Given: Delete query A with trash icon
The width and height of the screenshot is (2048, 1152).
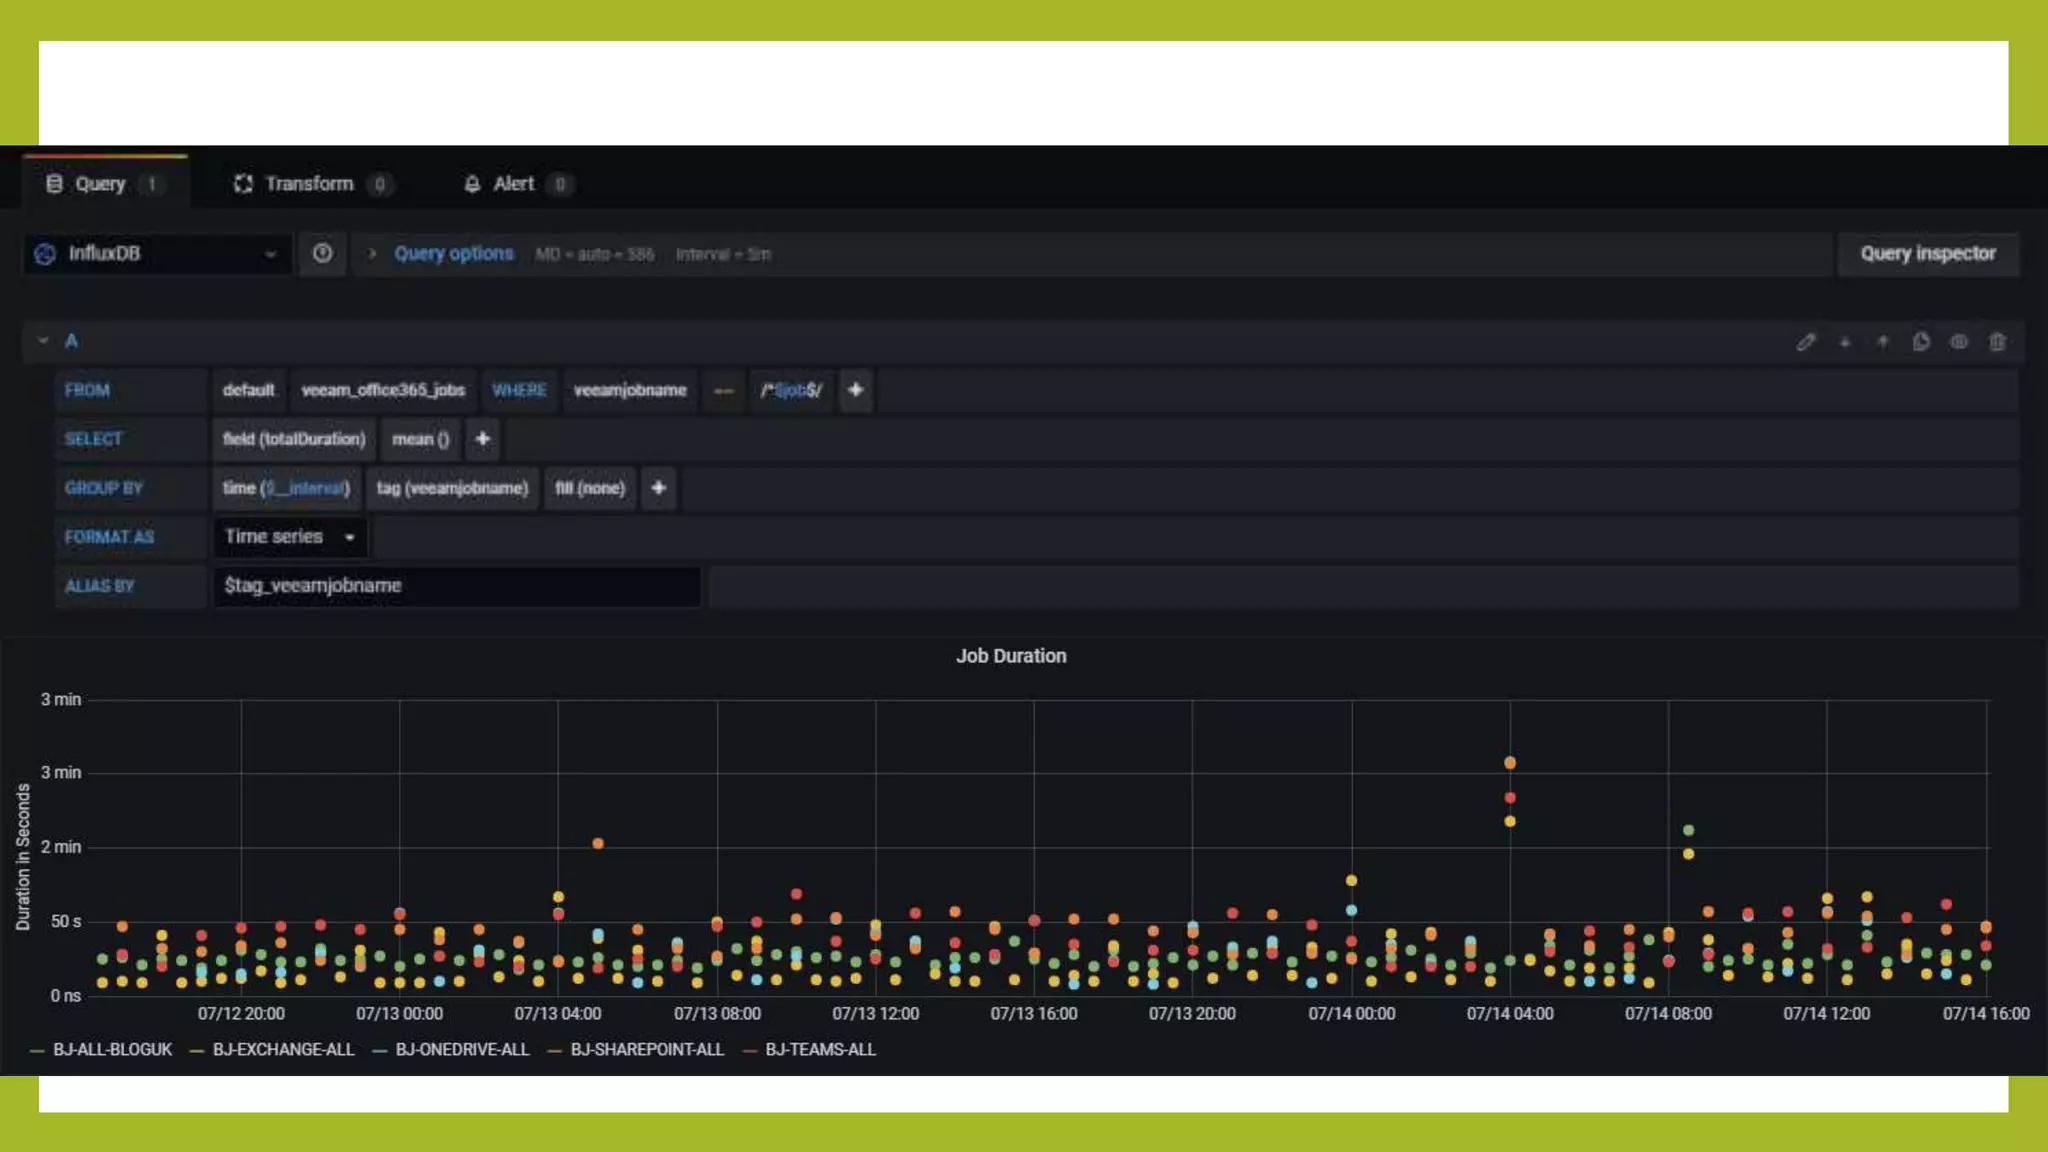Looking at the screenshot, I should (x=1996, y=342).
